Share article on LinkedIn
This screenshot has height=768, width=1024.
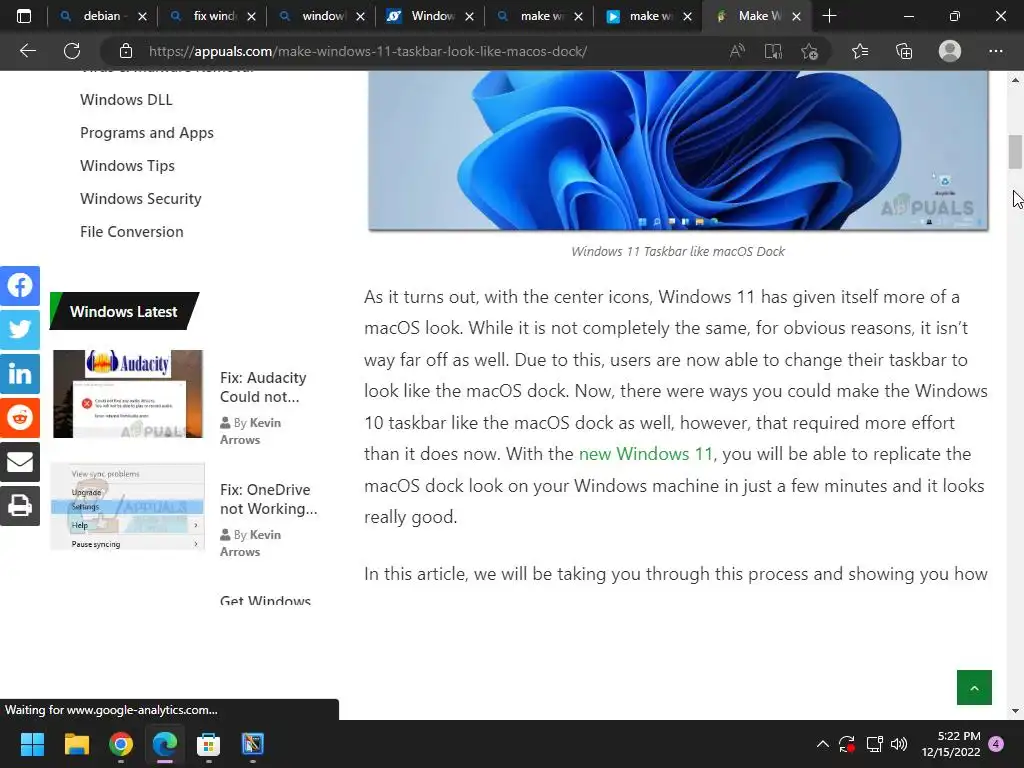point(20,374)
